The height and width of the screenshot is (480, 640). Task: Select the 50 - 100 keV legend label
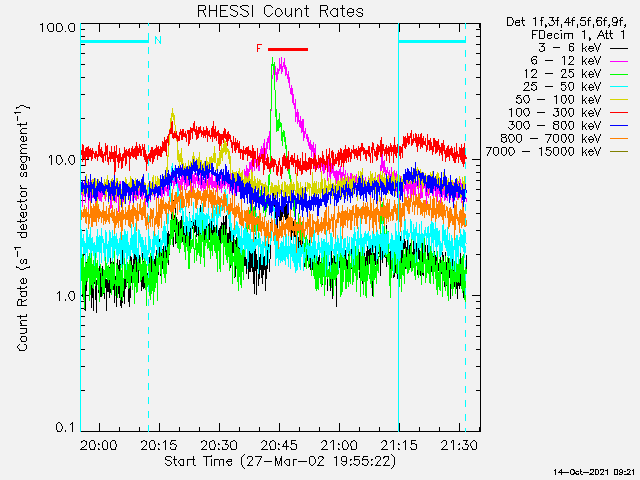[558, 100]
